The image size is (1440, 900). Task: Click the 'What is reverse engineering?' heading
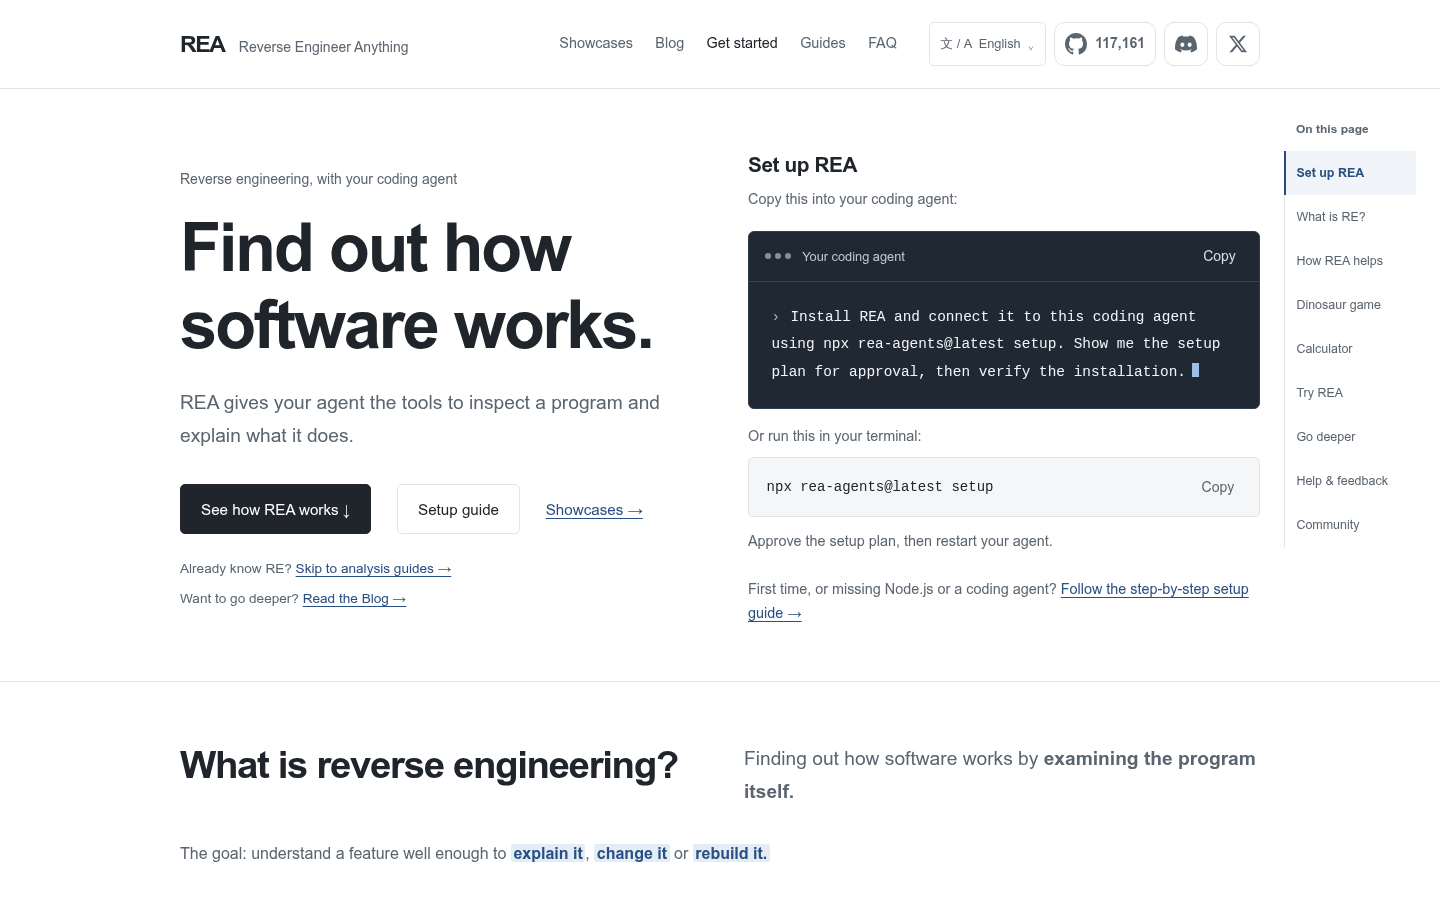[429, 765]
